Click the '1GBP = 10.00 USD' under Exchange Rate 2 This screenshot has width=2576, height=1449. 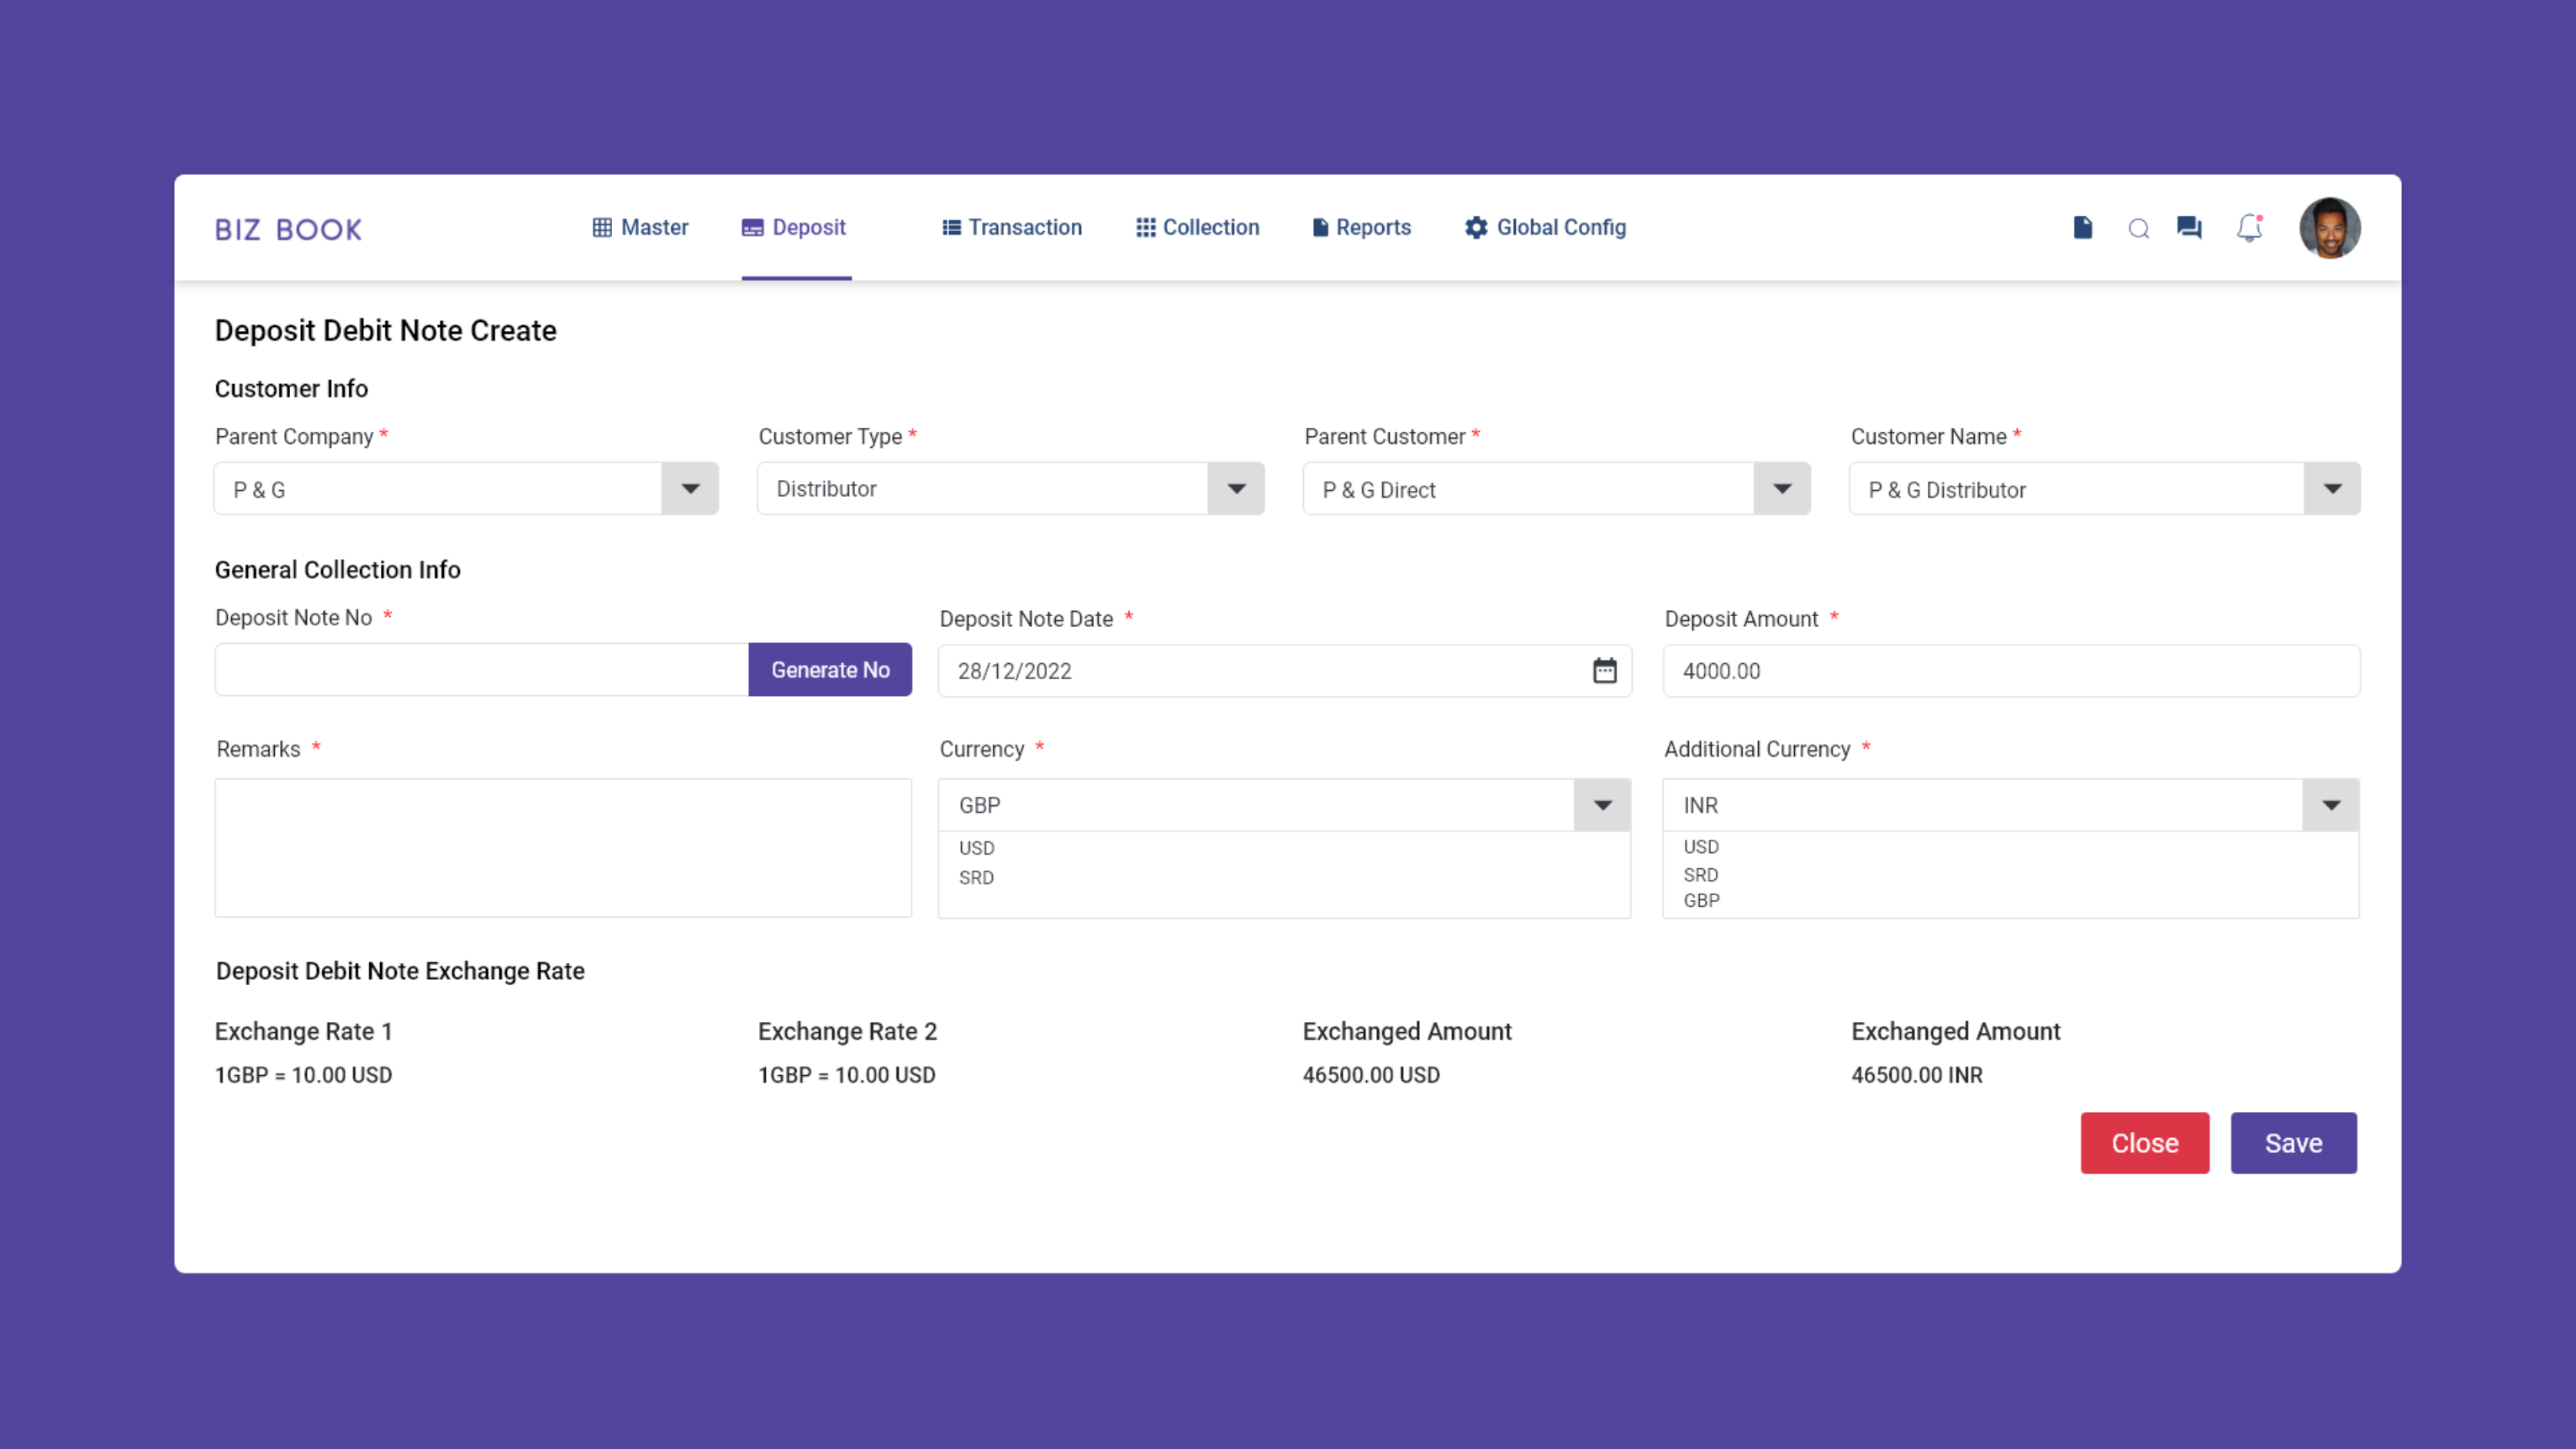(x=847, y=1075)
